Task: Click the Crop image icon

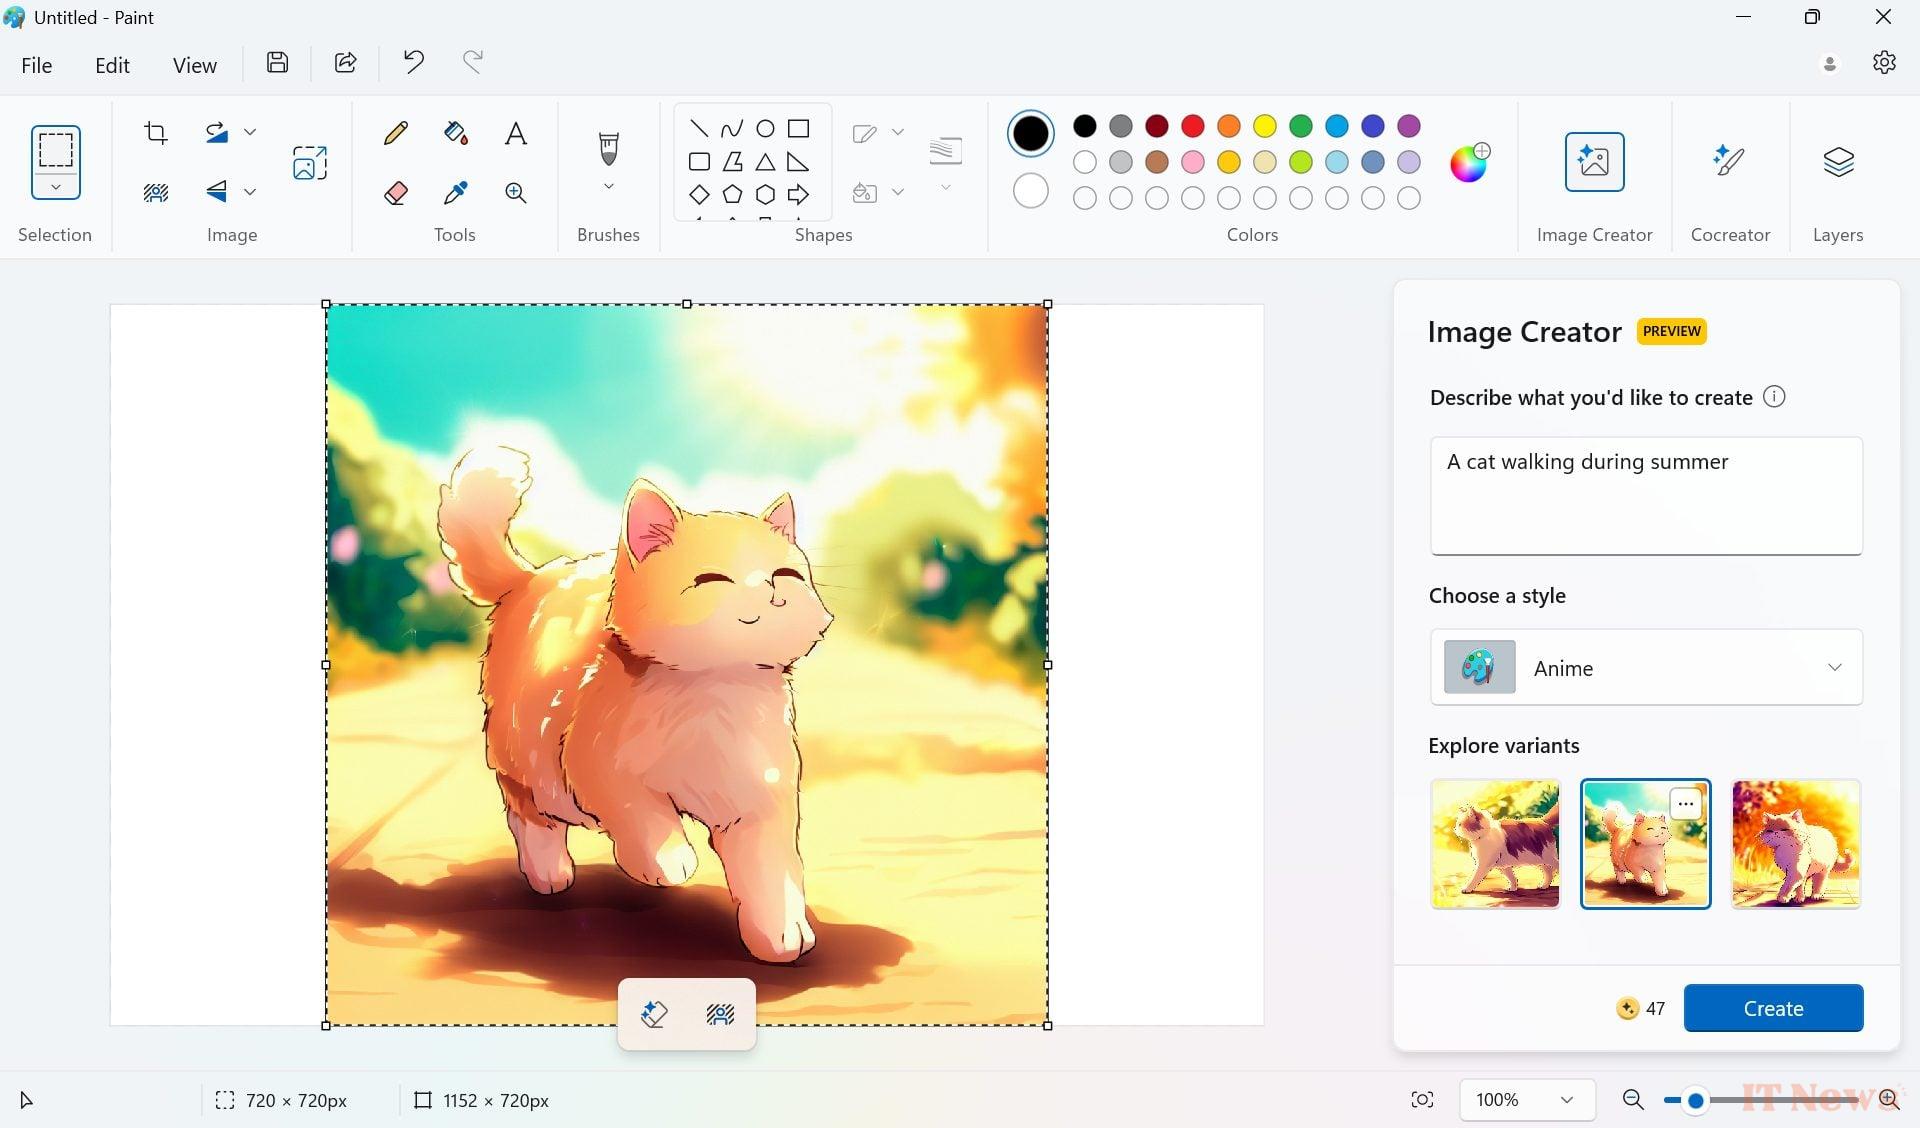Action: tap(156, 133)
